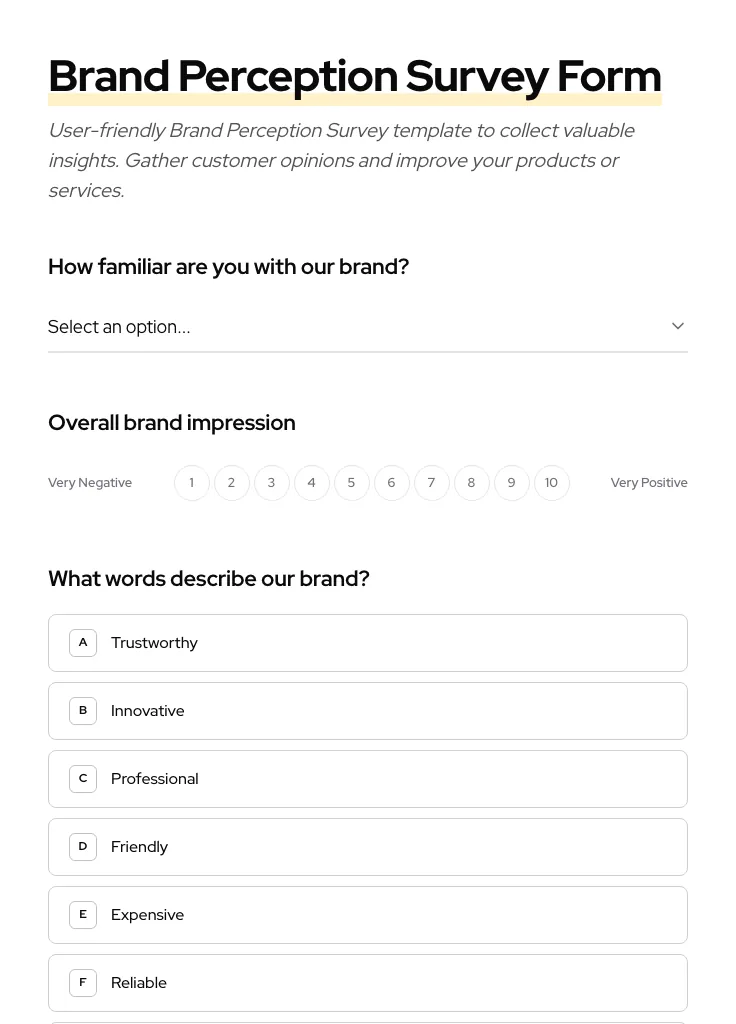The image size is (736, 1024).
Task: Pick rating 10 for Very Positive impression
Action: (x=551, y=482)
